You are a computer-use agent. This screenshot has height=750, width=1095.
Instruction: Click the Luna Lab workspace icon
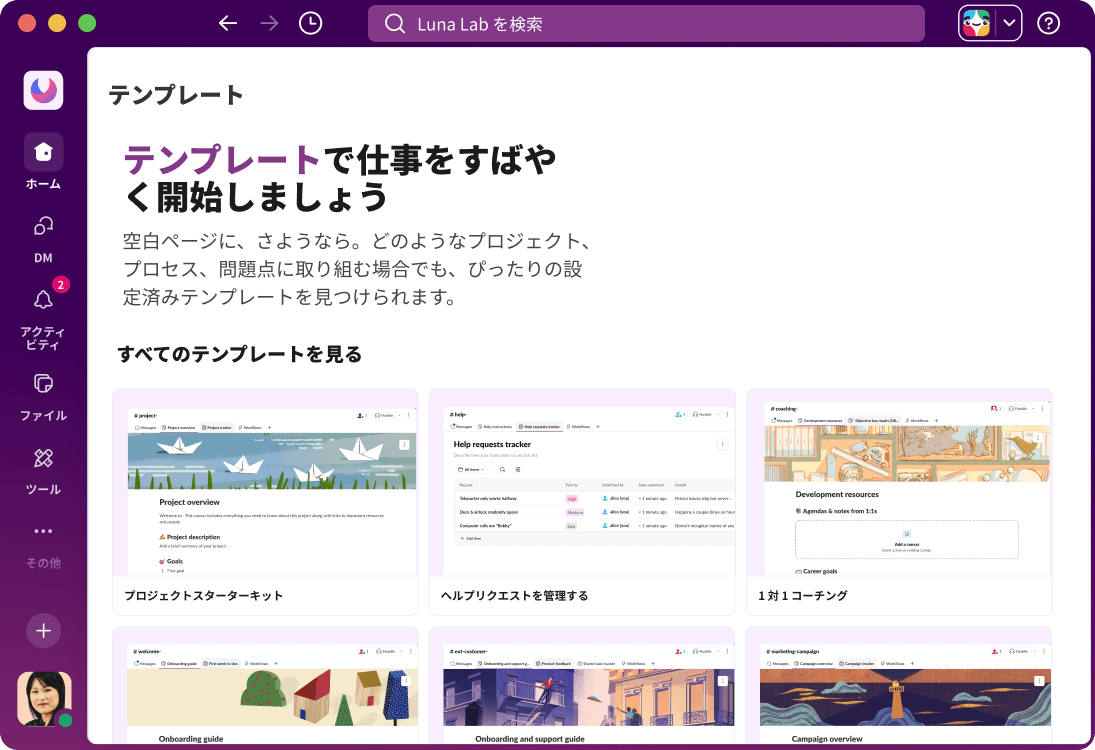[43, 90]
